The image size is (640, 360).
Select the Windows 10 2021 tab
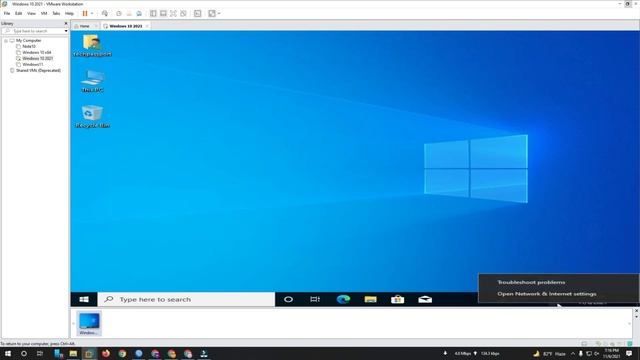tap(126, 26)
